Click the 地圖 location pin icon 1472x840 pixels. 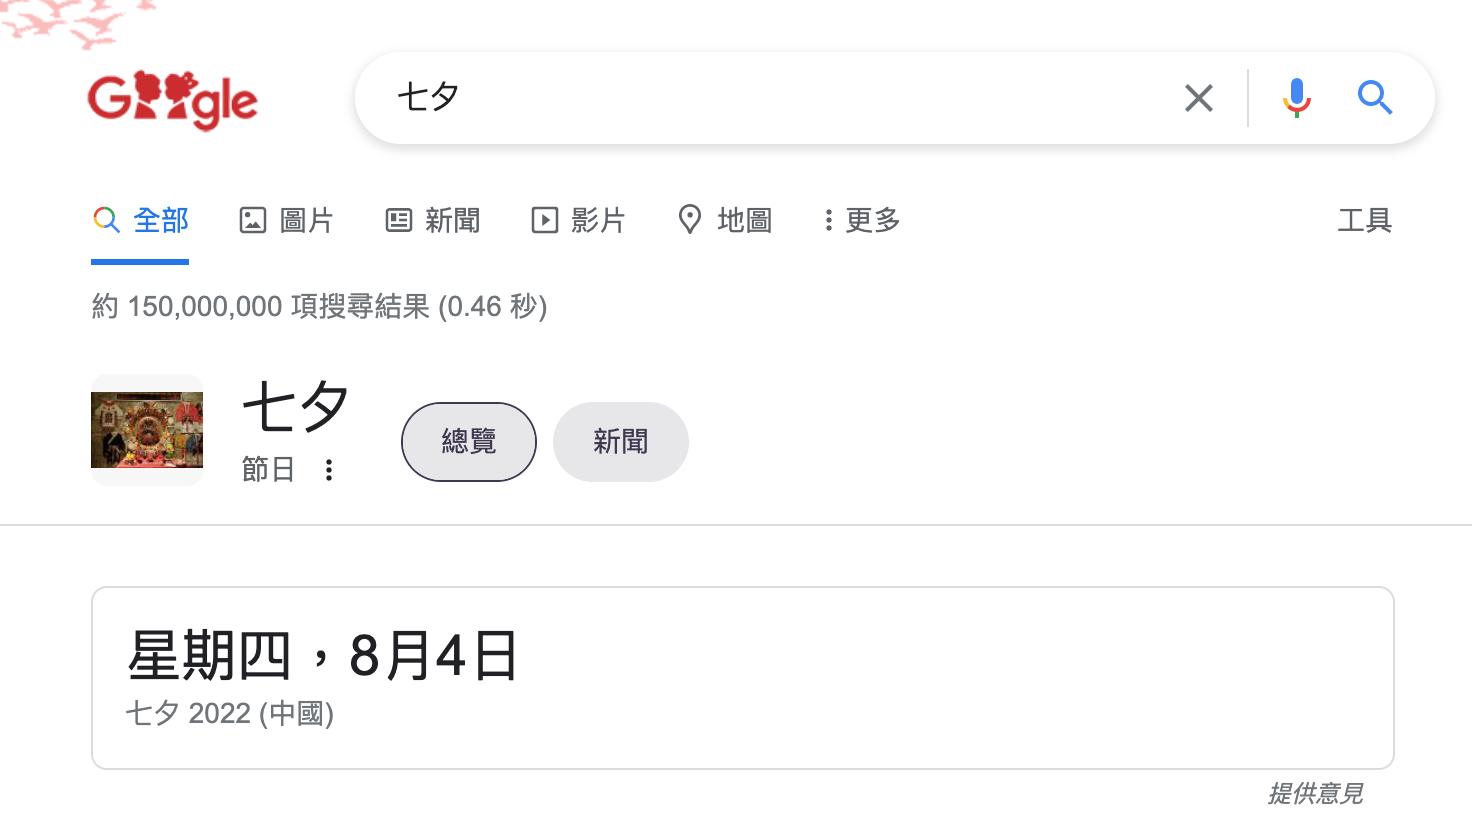tap(690, 220)
